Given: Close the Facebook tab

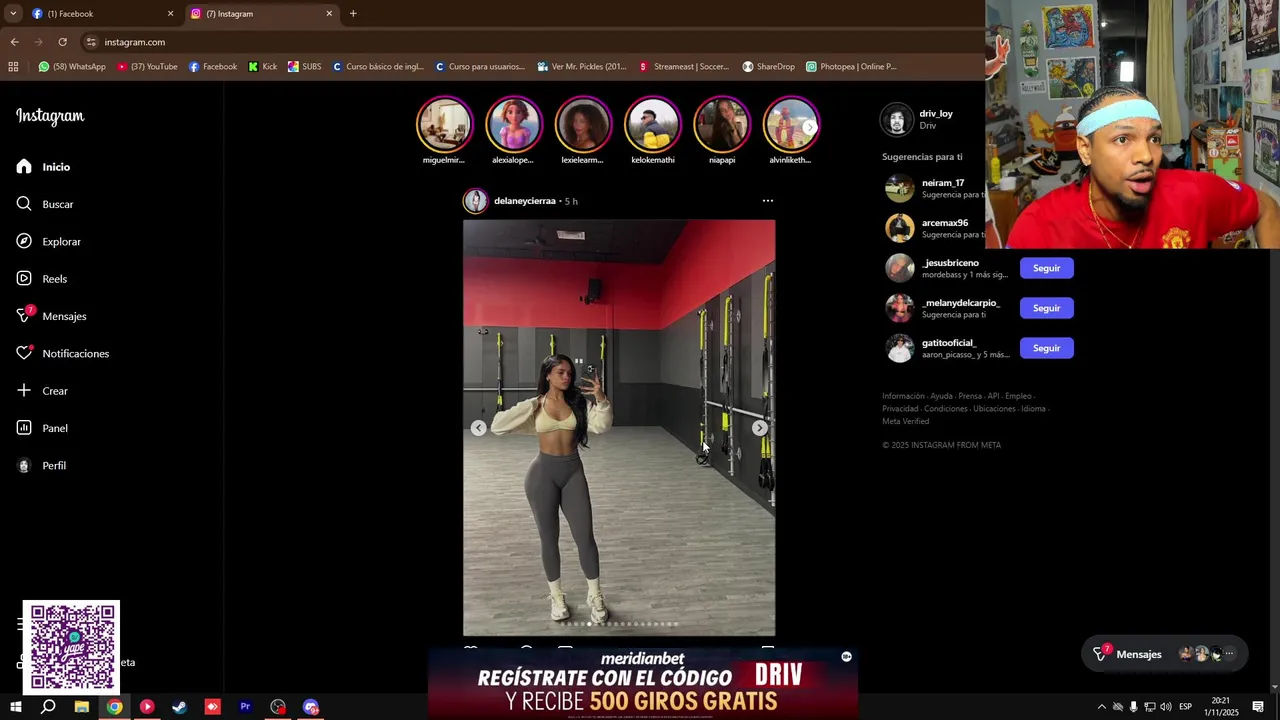Looking at the screenshot, I should [170, 14].
